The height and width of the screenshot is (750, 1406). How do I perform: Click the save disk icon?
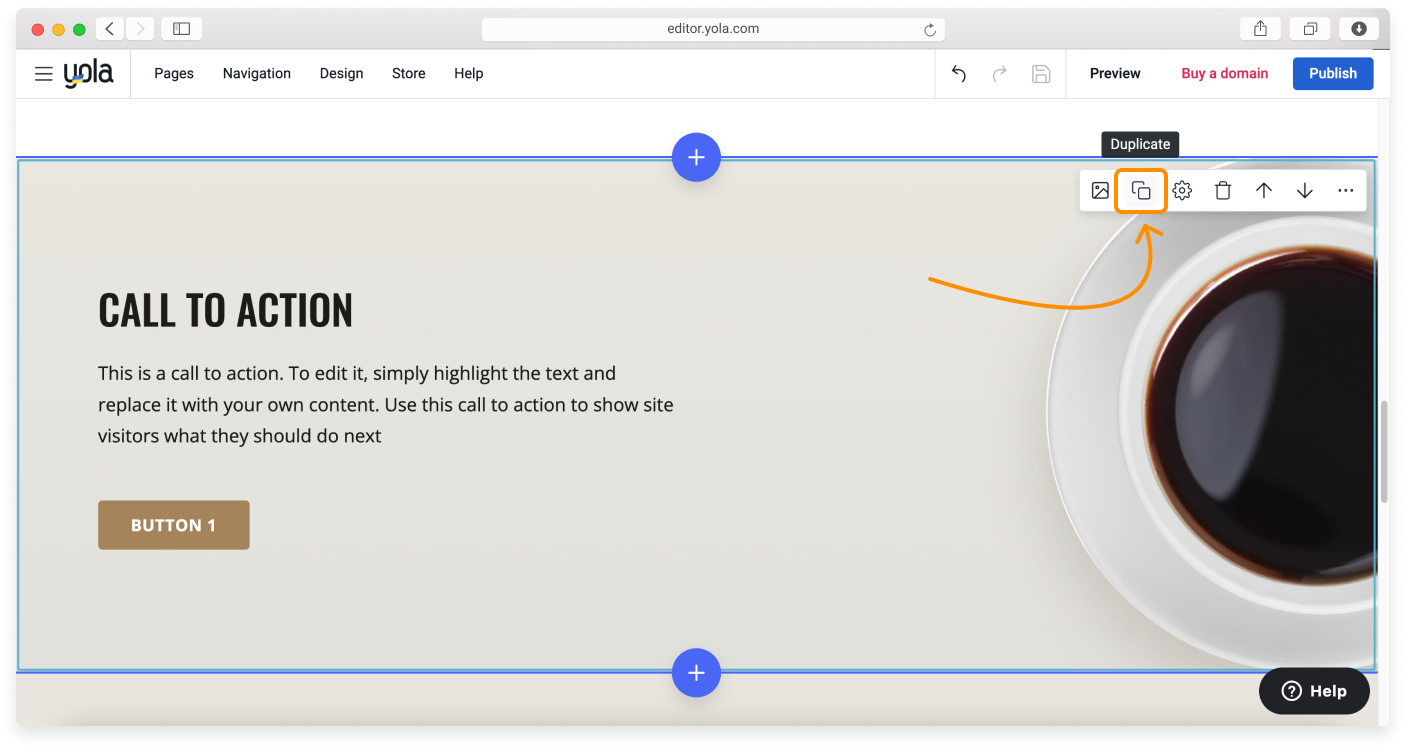1041,74
